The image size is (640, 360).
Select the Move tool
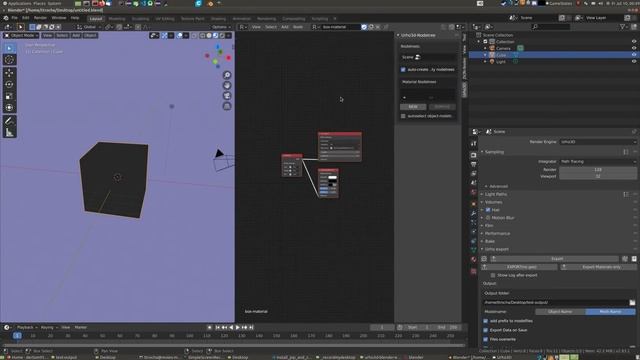pos(9,73)
